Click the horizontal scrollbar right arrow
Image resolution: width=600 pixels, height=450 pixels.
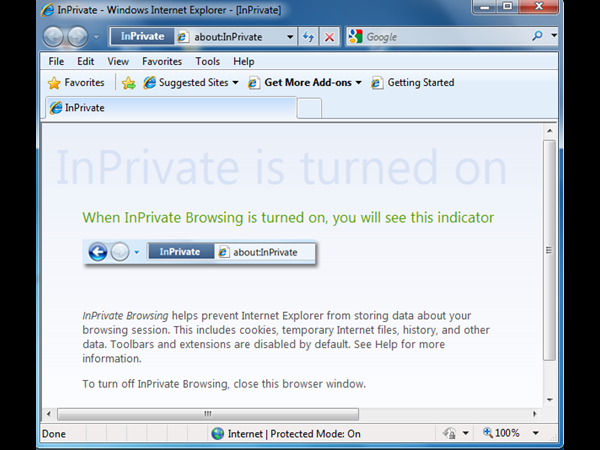pyautogui.click(x=535, y=414)
